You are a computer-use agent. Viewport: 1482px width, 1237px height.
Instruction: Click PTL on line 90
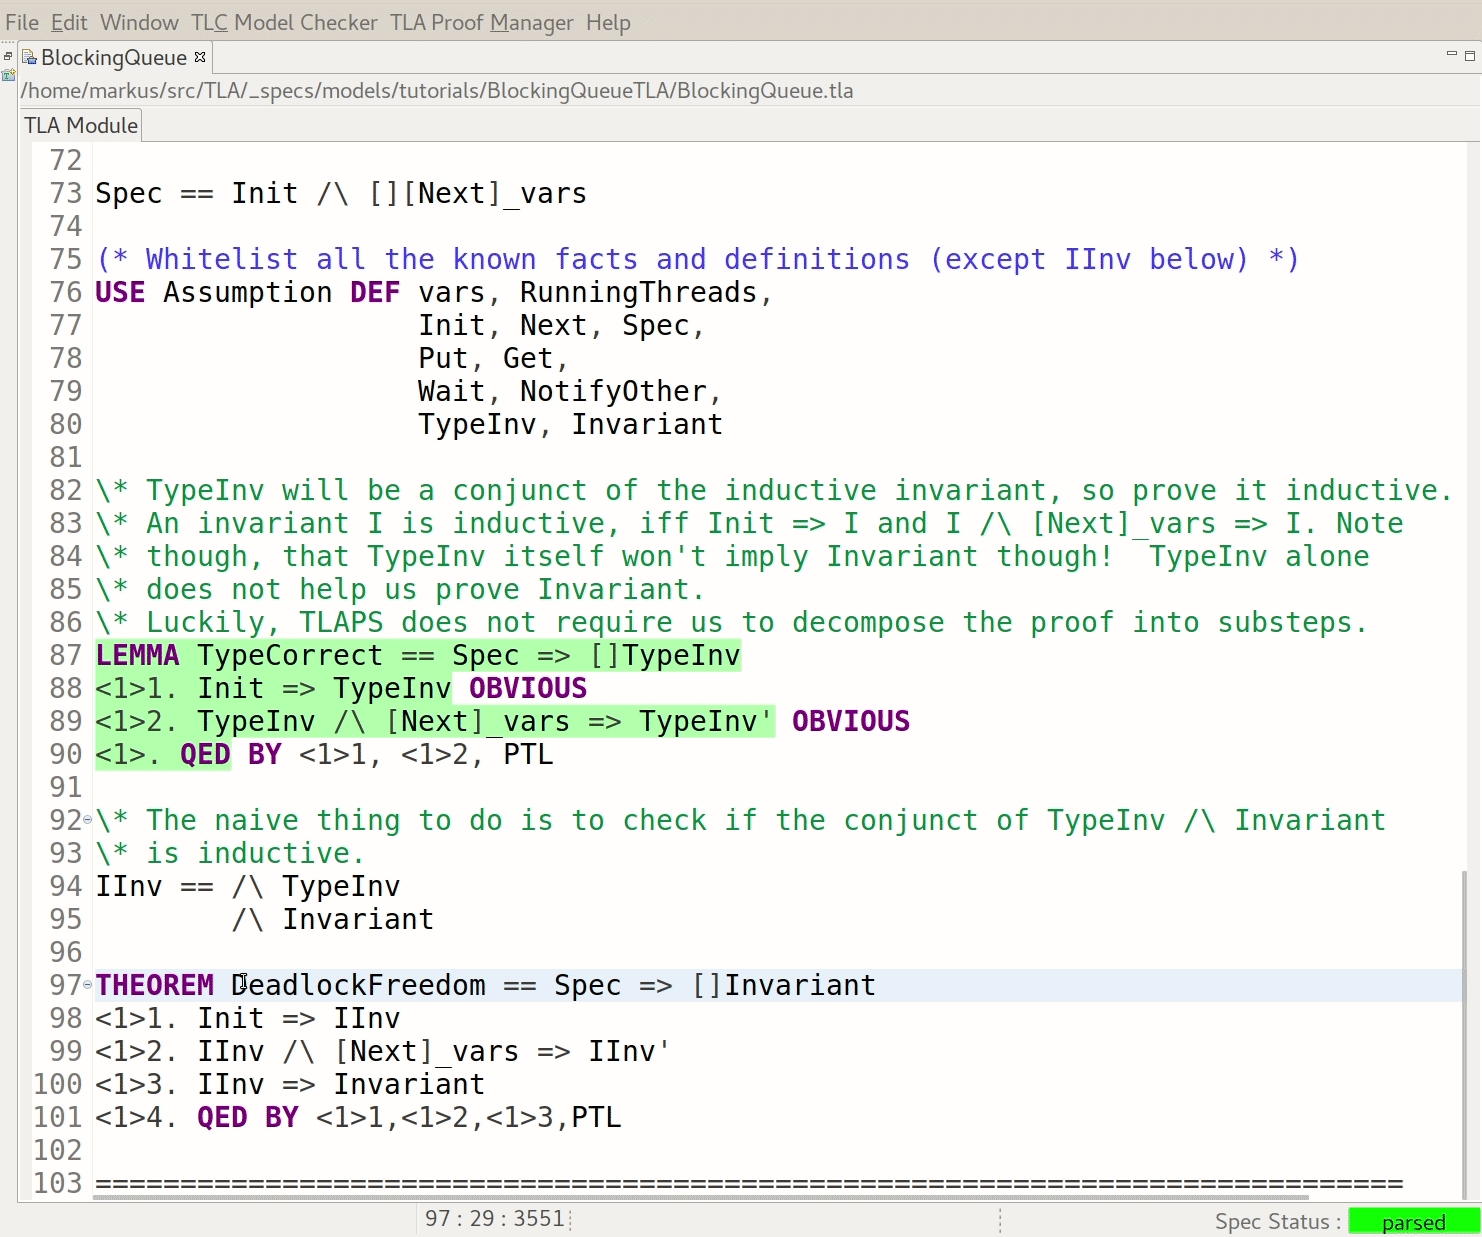point(528,755)
